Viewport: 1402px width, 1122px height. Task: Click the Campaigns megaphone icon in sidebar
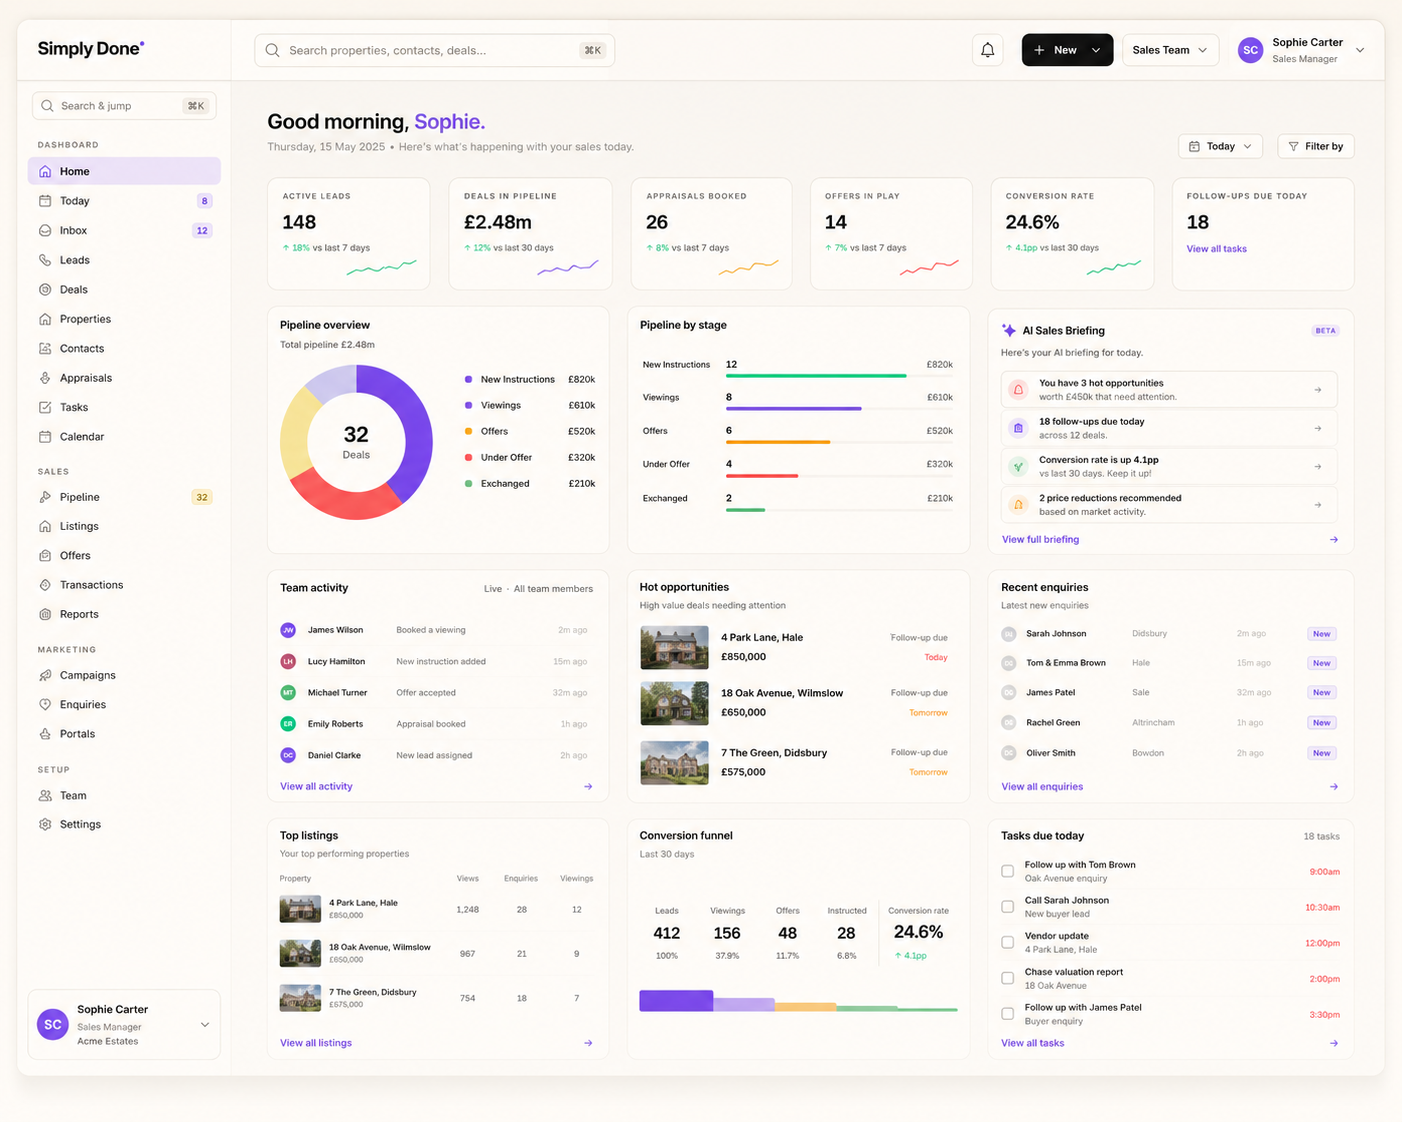point(45,676)
